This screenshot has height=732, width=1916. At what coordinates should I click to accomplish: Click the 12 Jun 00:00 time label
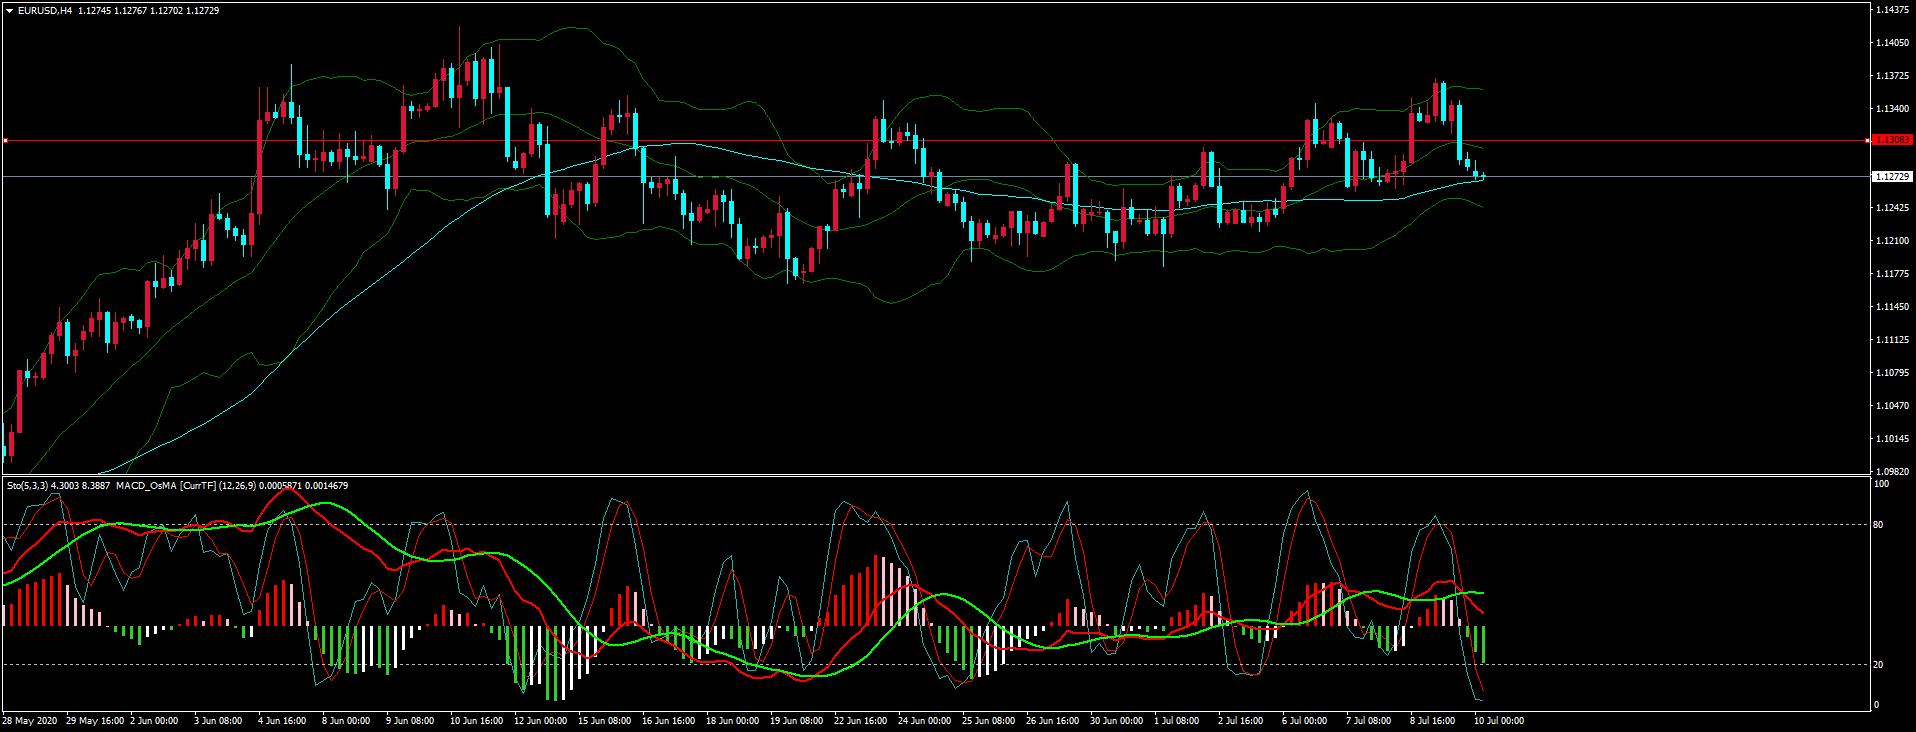pyautogui.click(x=541, y=720)
